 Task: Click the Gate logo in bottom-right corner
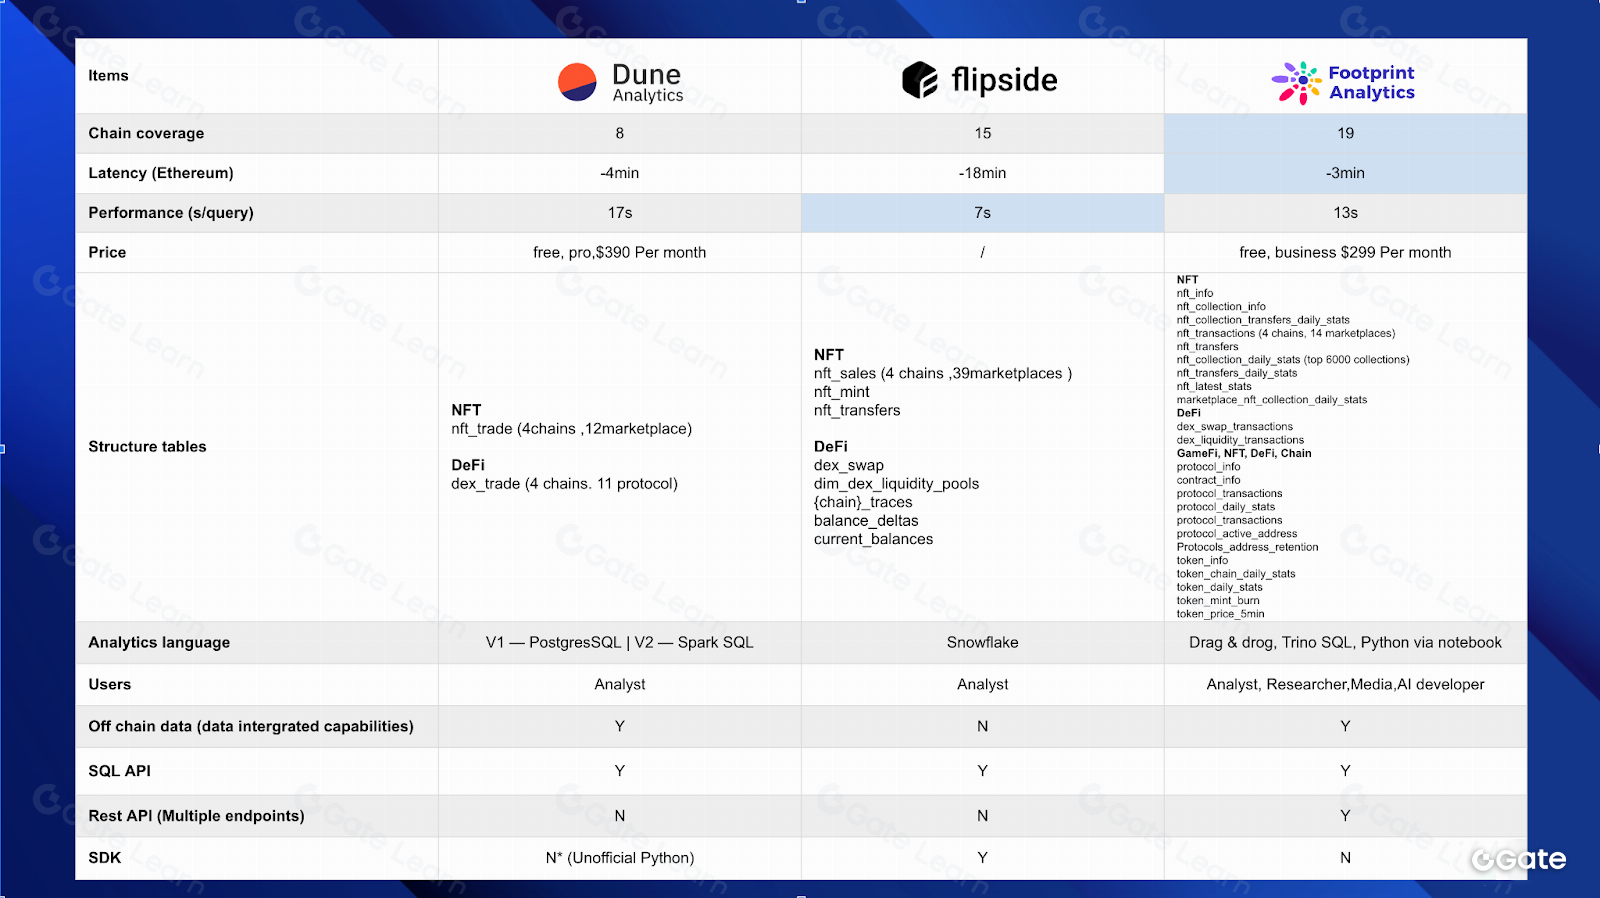1518,859
